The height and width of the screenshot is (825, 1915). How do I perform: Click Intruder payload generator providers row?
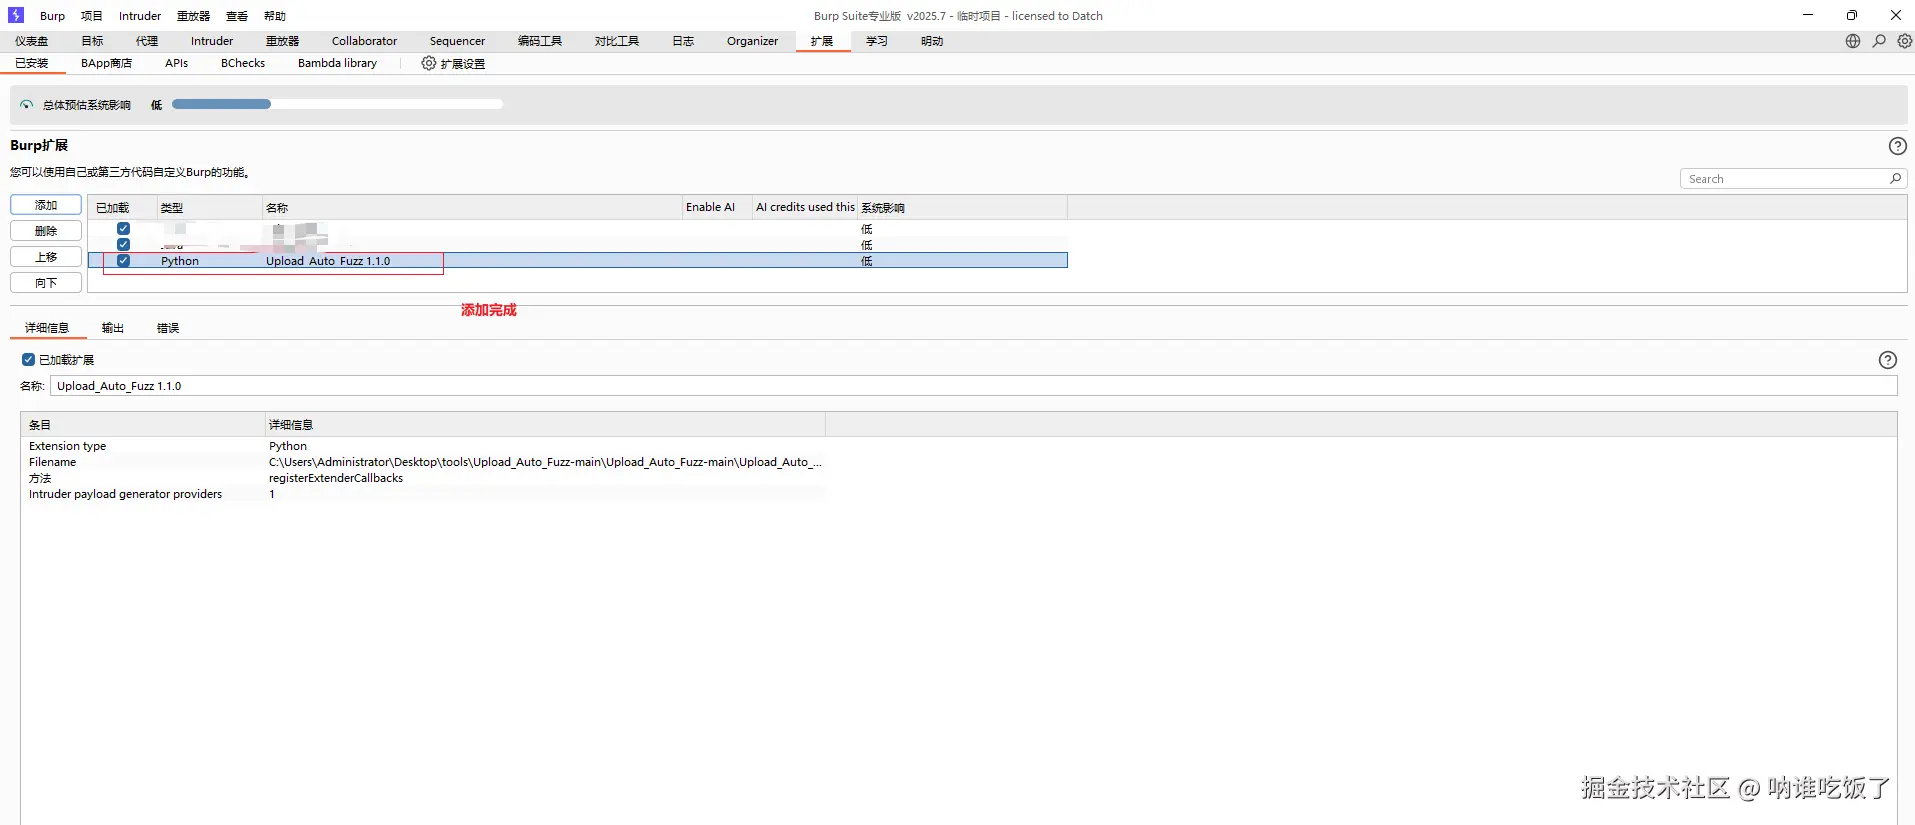click(x=423, y=494)
